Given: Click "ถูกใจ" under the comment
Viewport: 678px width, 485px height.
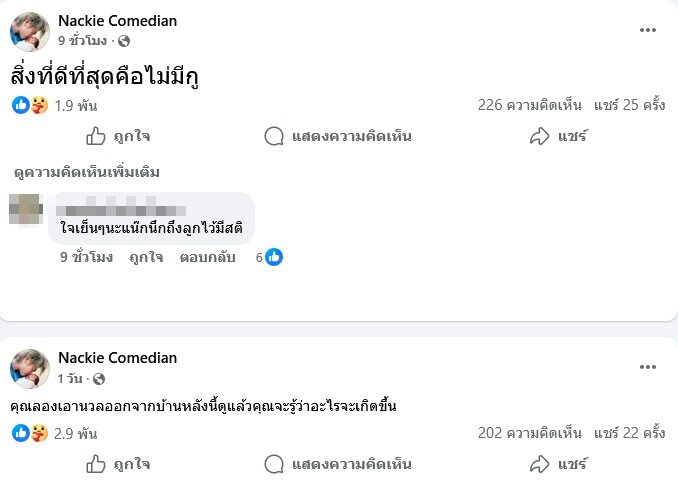Looking at the screenshot, I should pos(146,257).
